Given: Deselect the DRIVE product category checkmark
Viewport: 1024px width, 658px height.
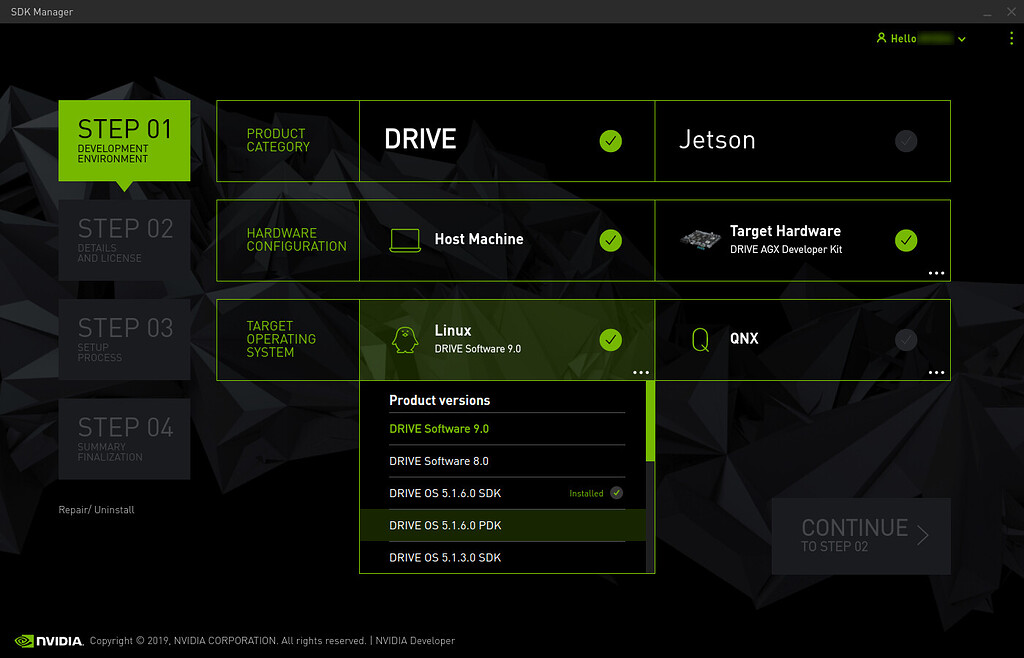Looking at the screenshot, I should click(610, 141).
